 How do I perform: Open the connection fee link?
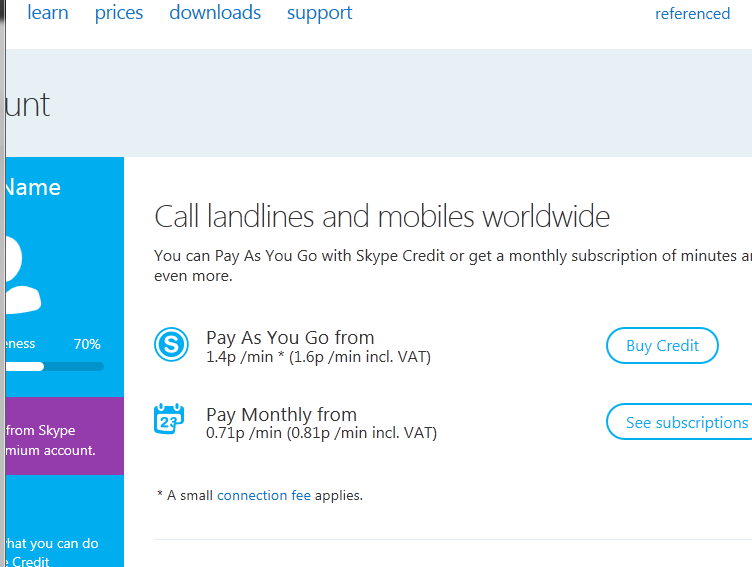coord(264,495)
